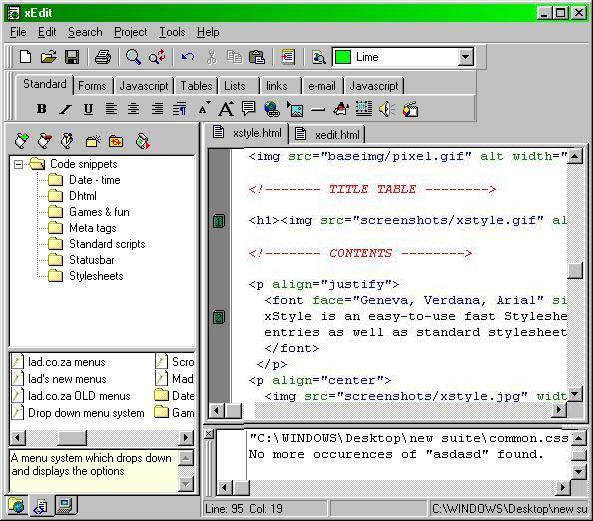Screen dimensions: 593x521
Task: Click the first snippet panel tag icon
Action: point(22,141)
